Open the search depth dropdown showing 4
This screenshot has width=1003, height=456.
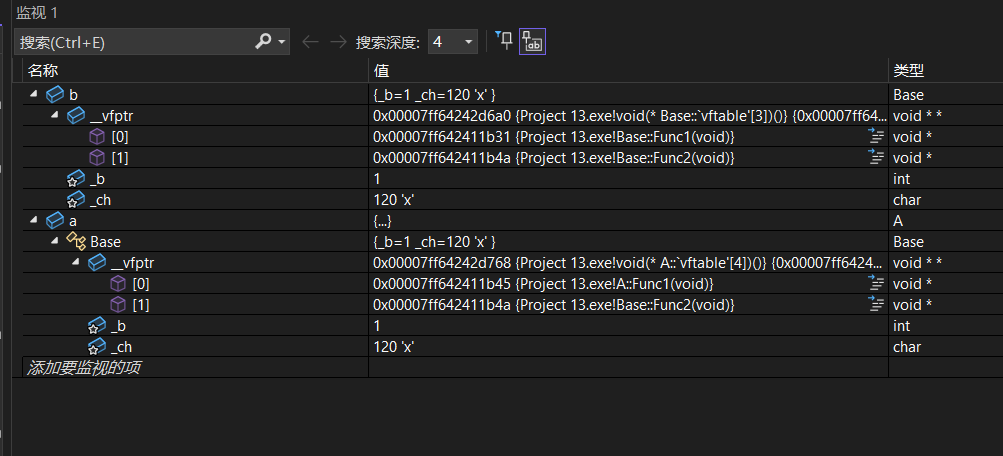pyautogui.click(x=453, y=42)
